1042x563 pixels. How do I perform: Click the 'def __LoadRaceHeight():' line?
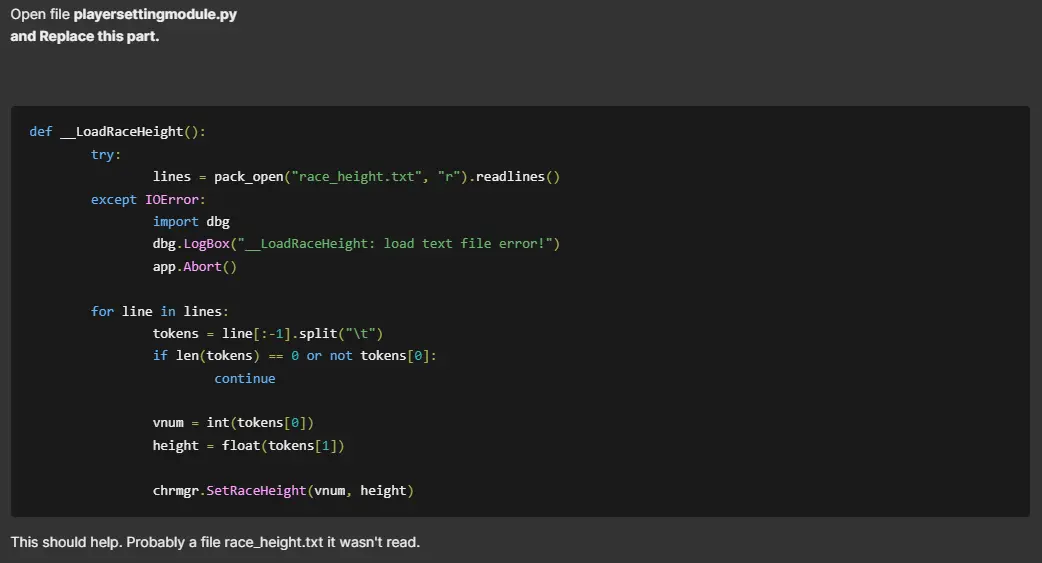[117, 132]
